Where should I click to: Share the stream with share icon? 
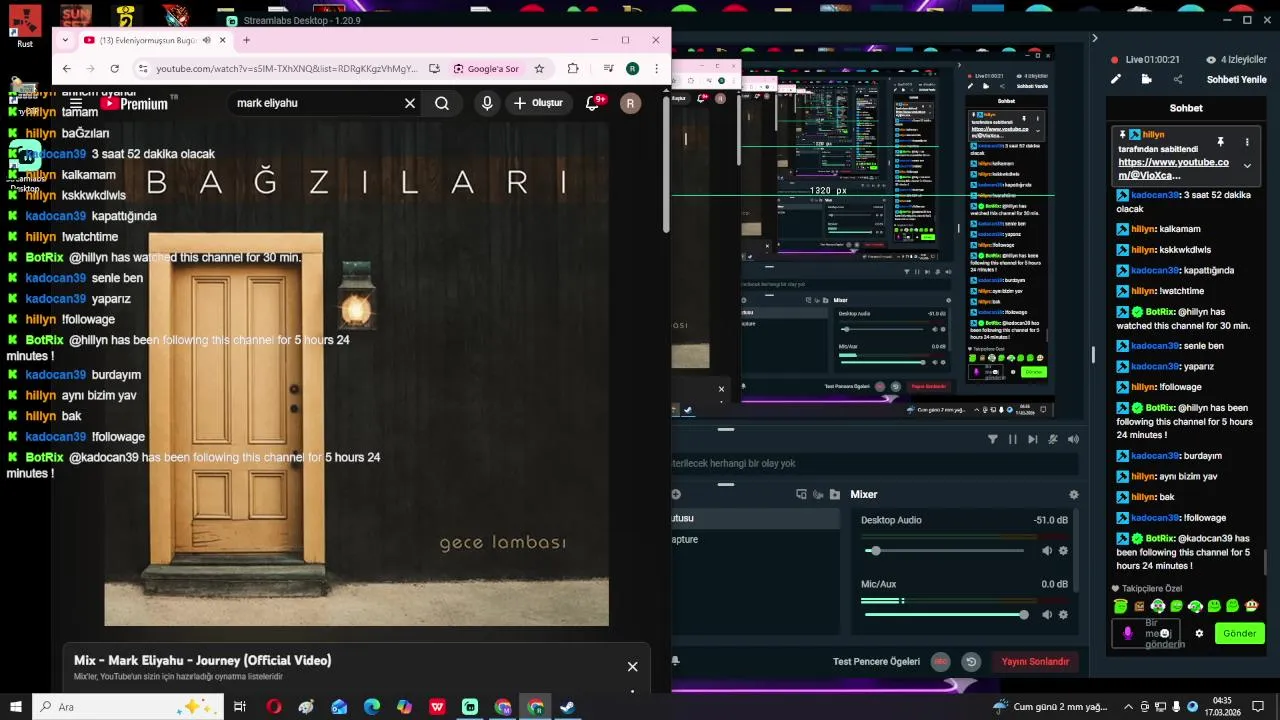point(1177,79)
